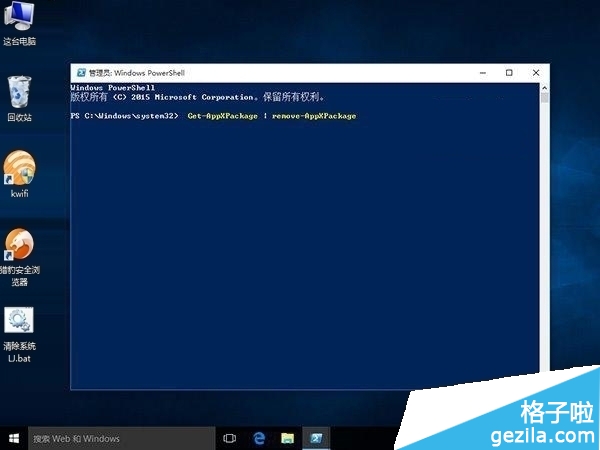The width and height of the screenshot is (600, 450).
Task: Open the 这台电脑 desktop icon
Action: click(19, 23)
